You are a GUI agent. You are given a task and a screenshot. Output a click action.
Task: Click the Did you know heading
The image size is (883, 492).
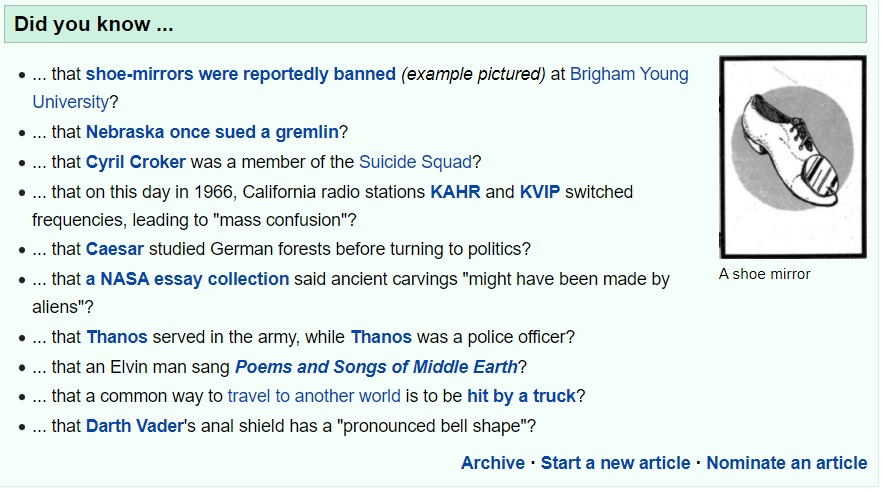tap(94, 25)
